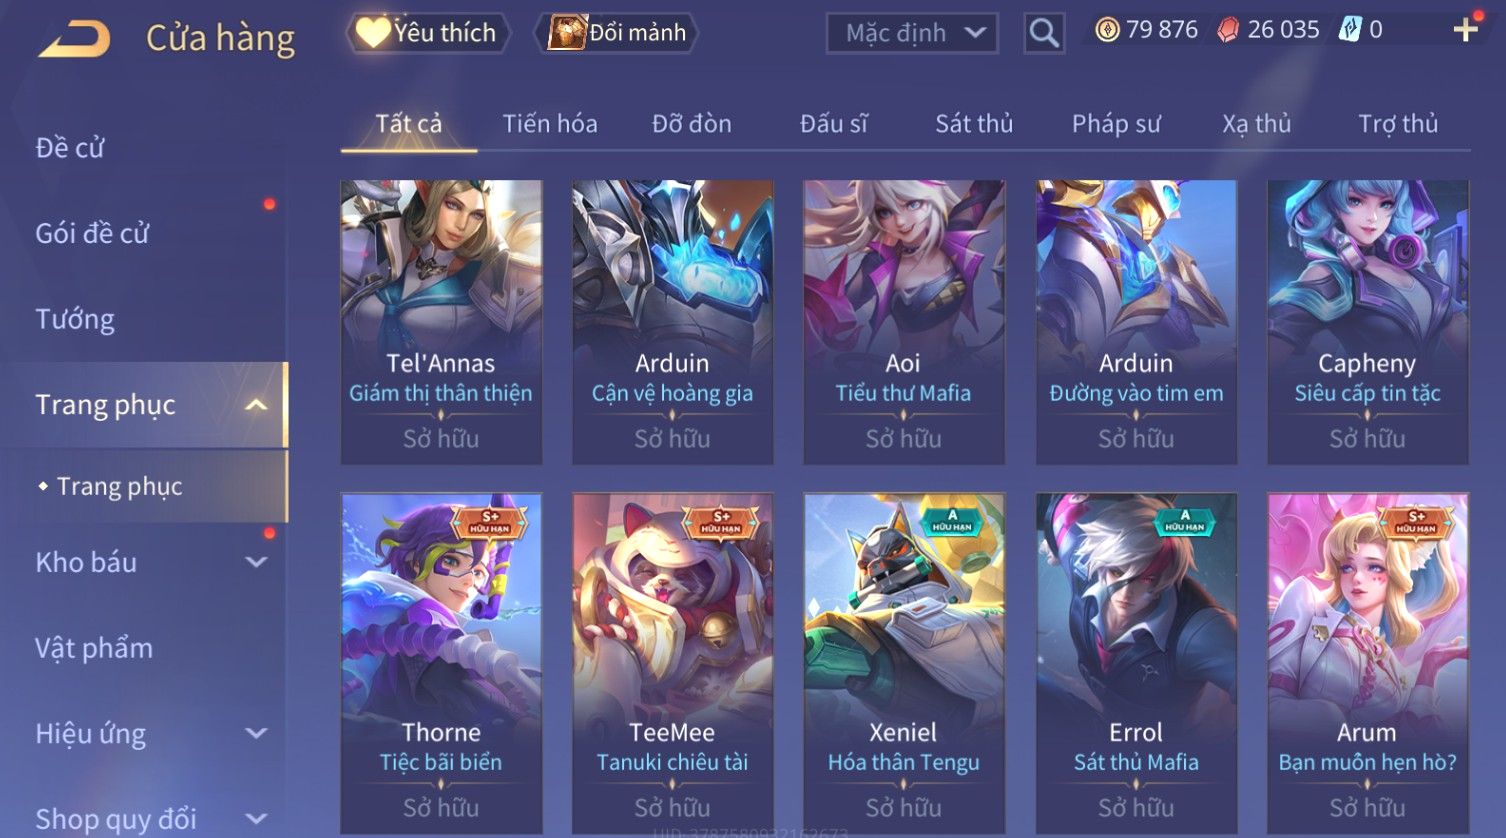The image size is (1506, 838).
Task: Tap the gold coin currency icon
Action: click(x=1106, y=30)
